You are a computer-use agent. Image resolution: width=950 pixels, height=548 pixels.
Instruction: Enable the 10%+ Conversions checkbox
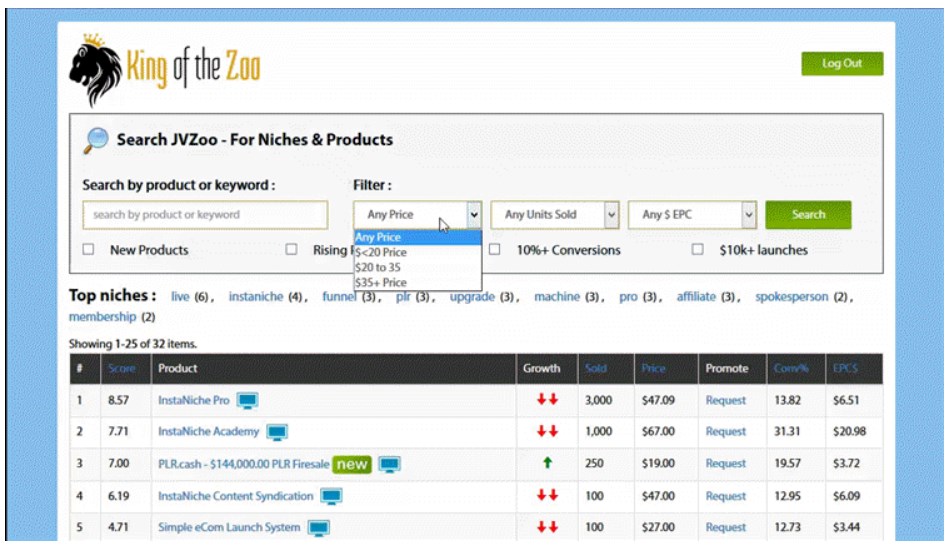(x=494, y=249)
